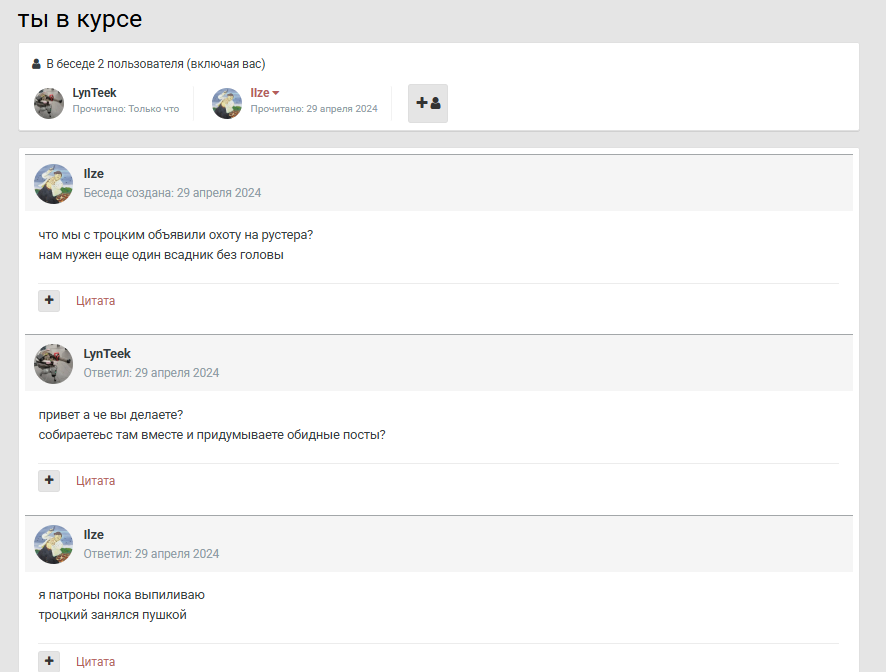Quote the троцкий занялся пушкой message
This screenshot has height=672, width=886.
tap(95, 661)
